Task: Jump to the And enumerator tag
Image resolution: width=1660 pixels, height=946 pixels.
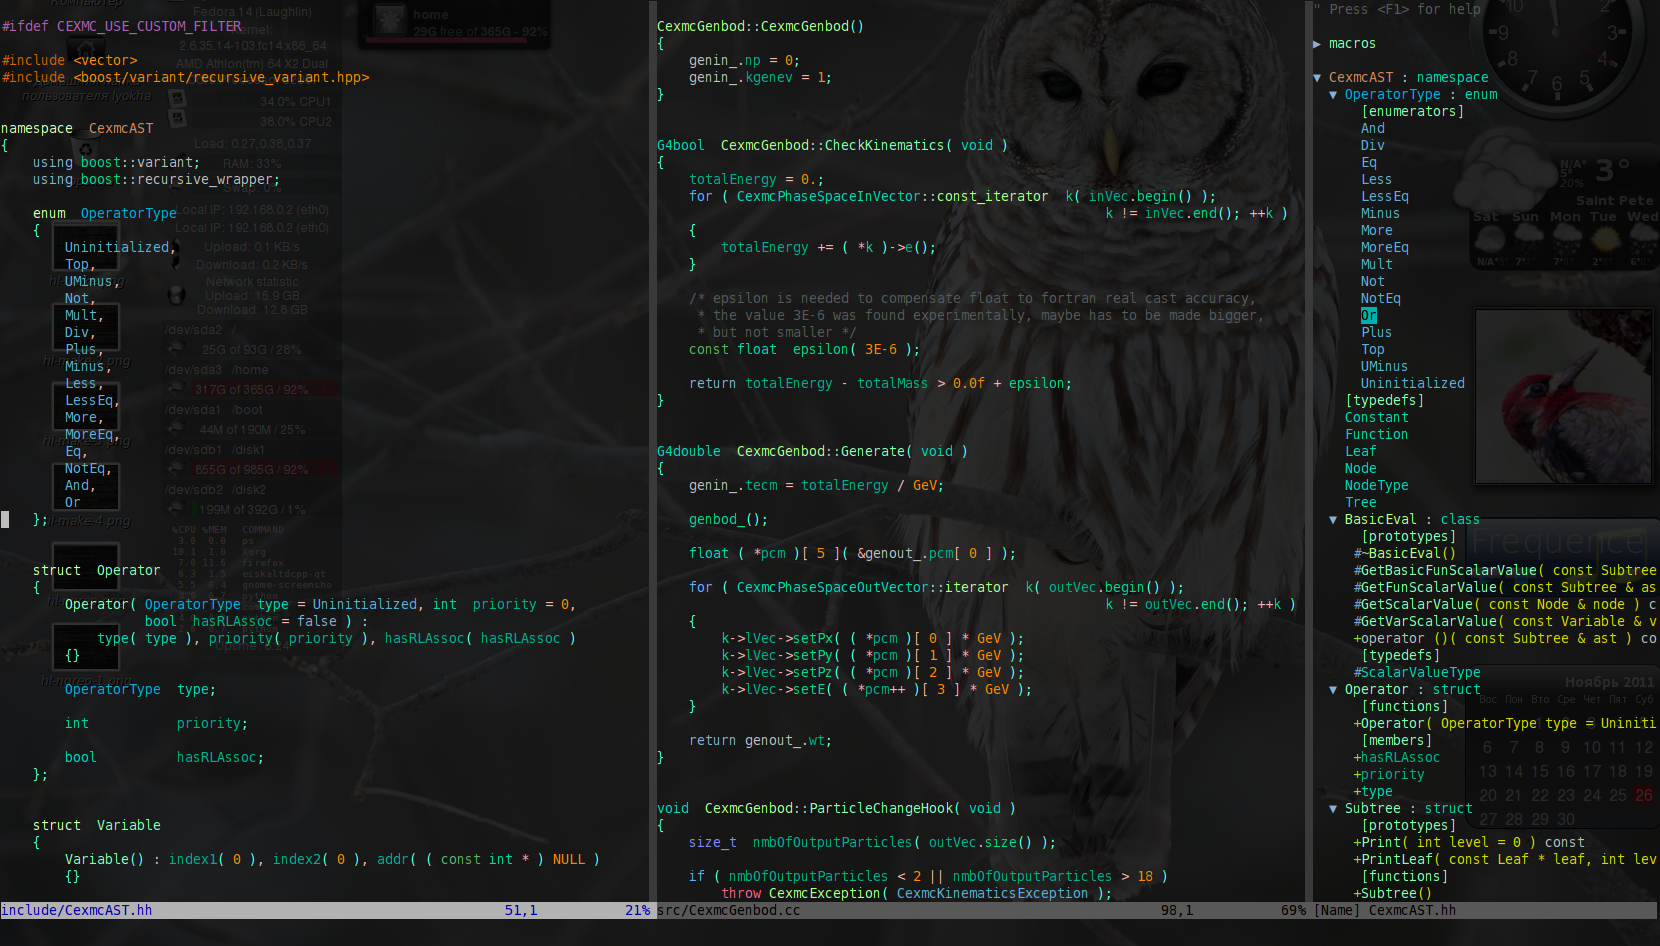Action: (x=1373, y=128)
